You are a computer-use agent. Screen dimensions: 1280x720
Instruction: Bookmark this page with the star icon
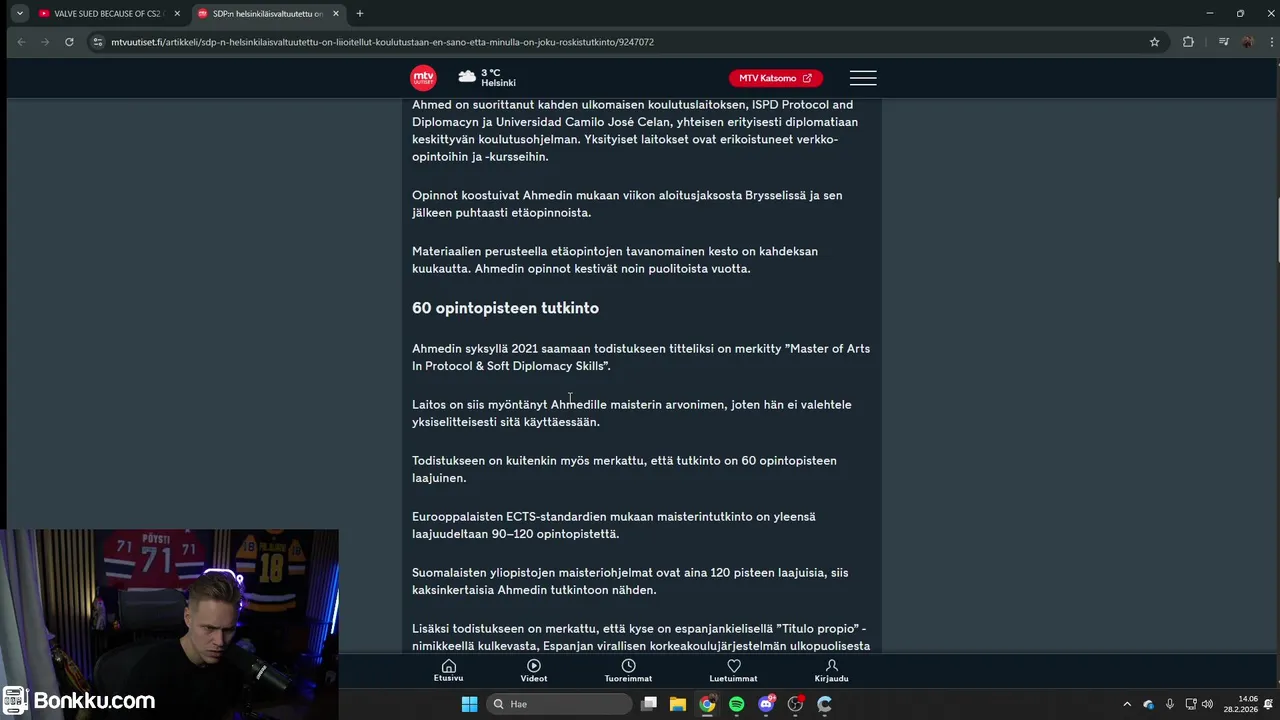1154,42
